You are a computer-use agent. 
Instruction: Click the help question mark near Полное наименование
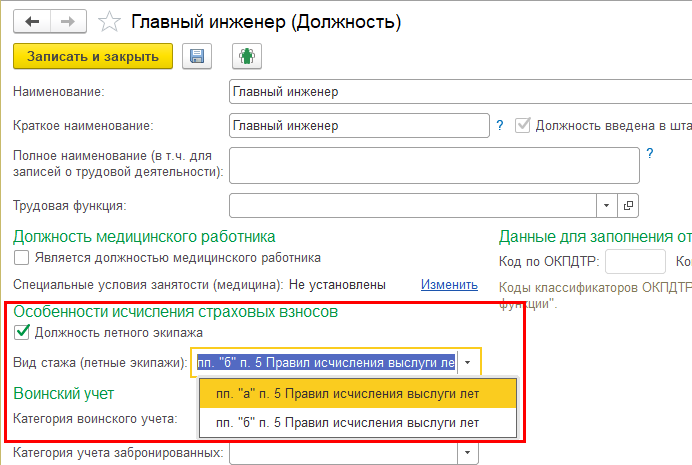pos(649,153)
